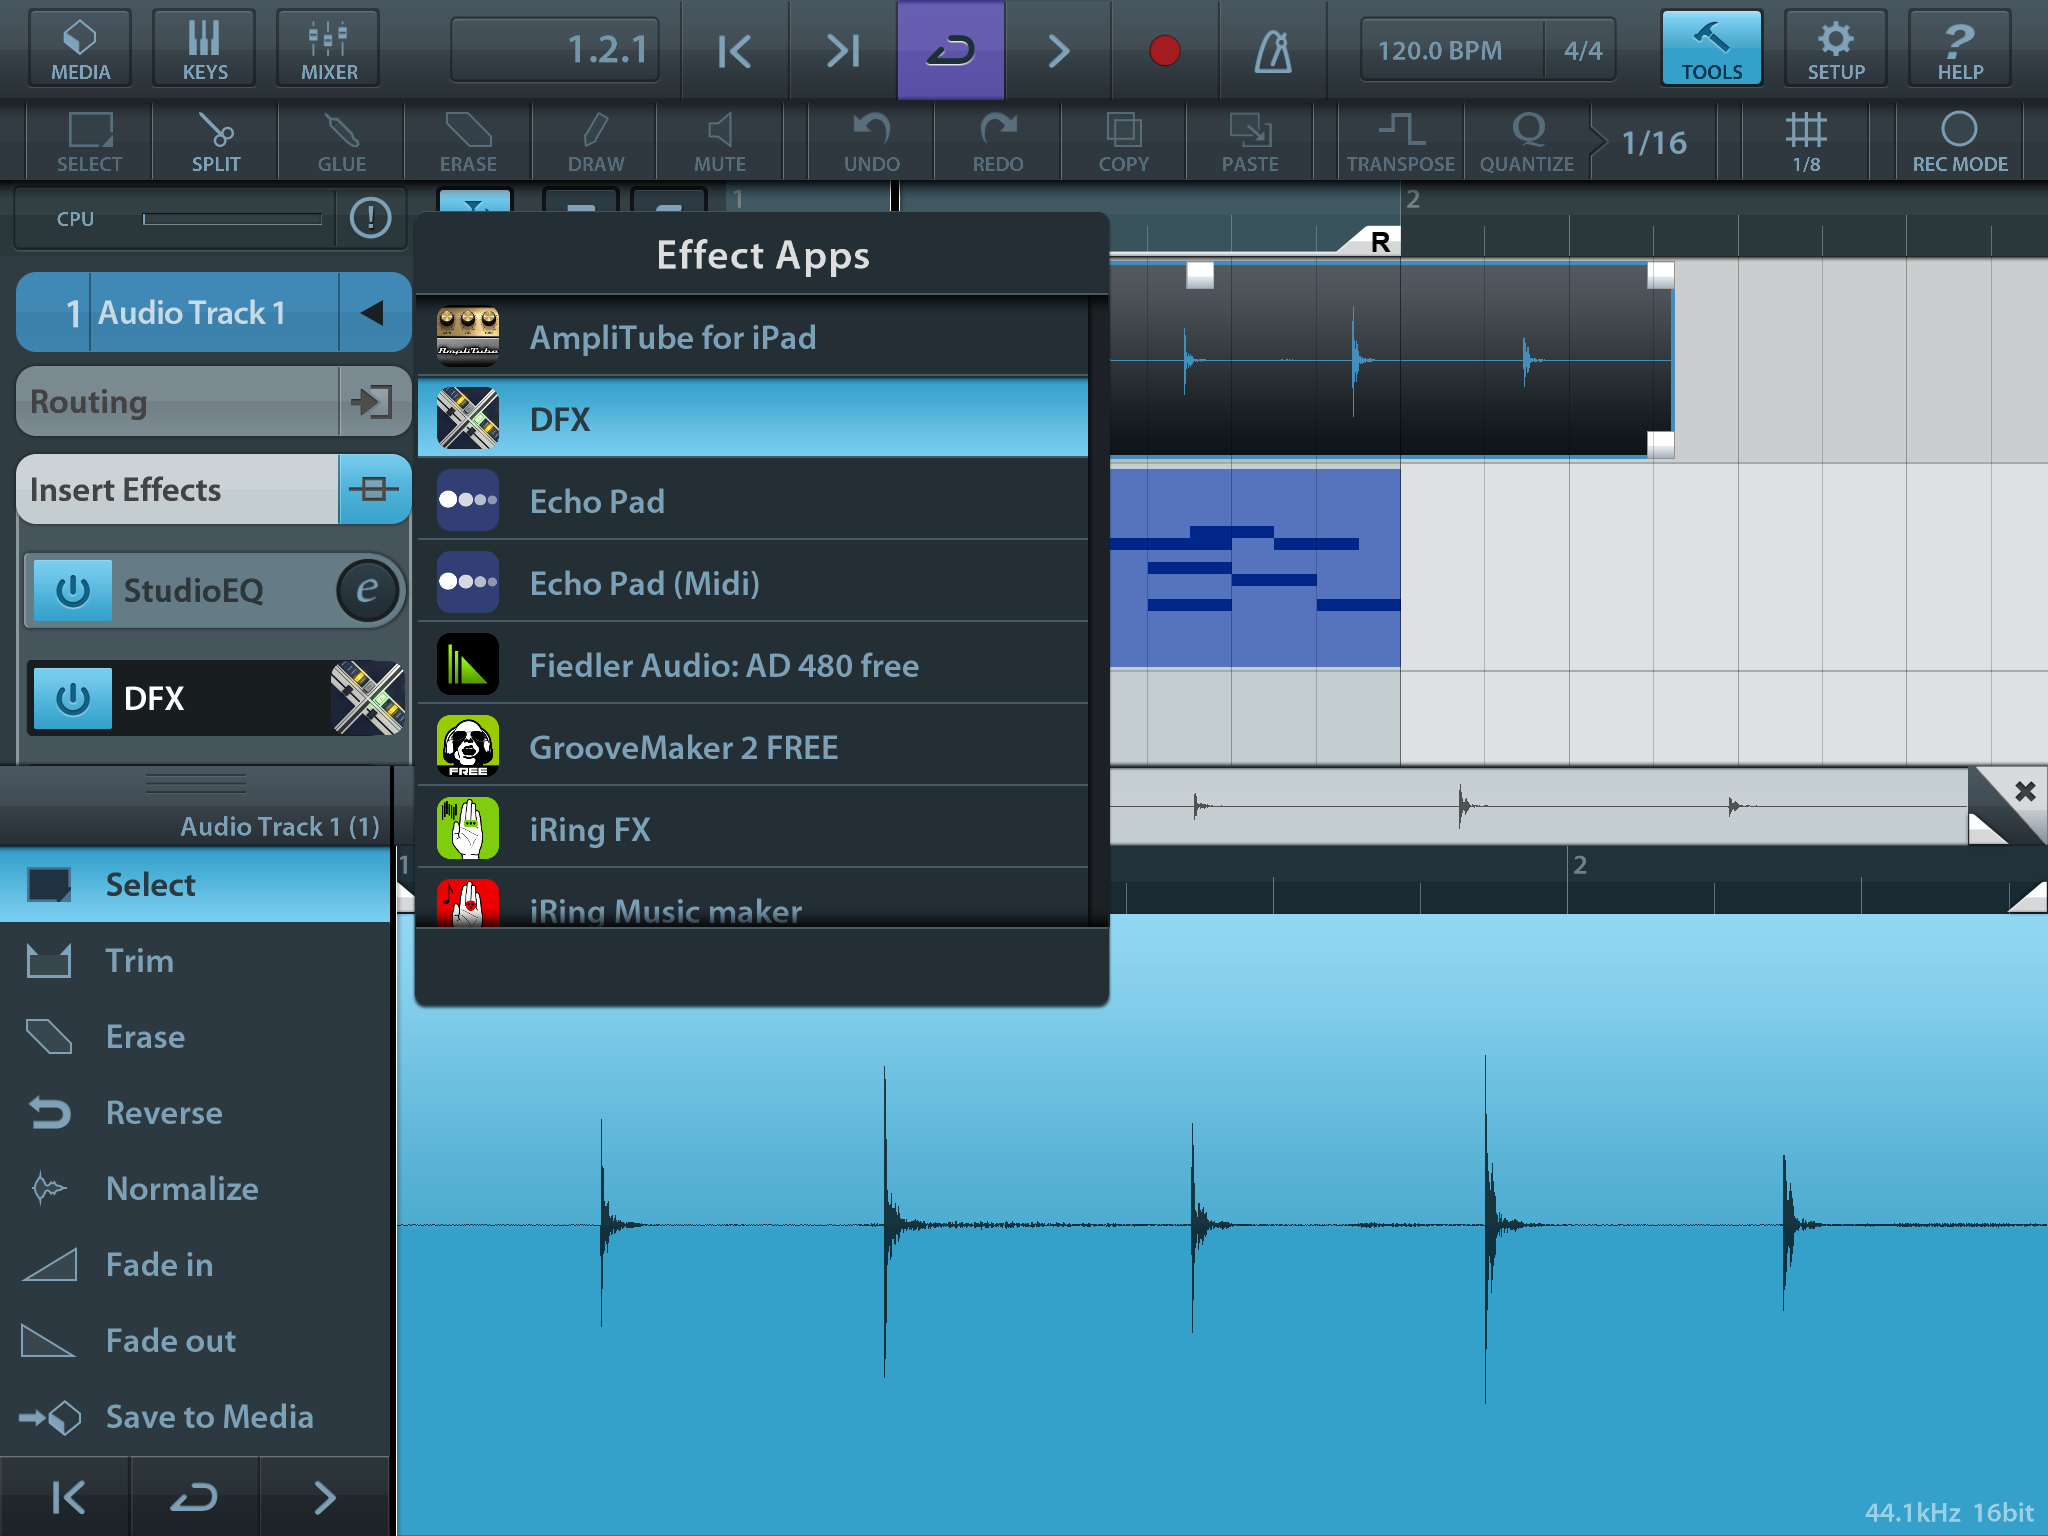Jump to project start in top transport
This screenshot has height=1536, width=2048.
[735, 50]
